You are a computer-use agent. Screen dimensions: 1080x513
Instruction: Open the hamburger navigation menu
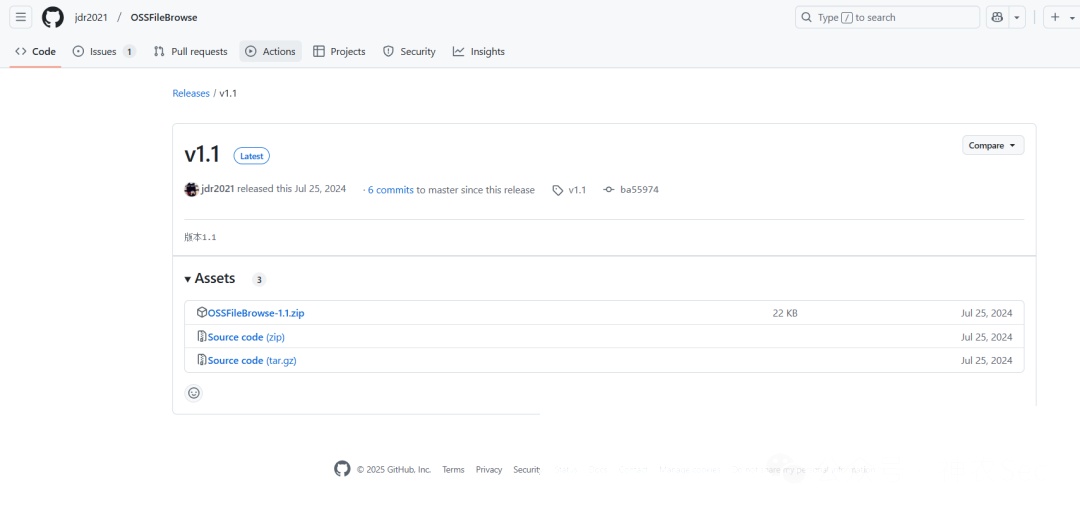[21, 17]
